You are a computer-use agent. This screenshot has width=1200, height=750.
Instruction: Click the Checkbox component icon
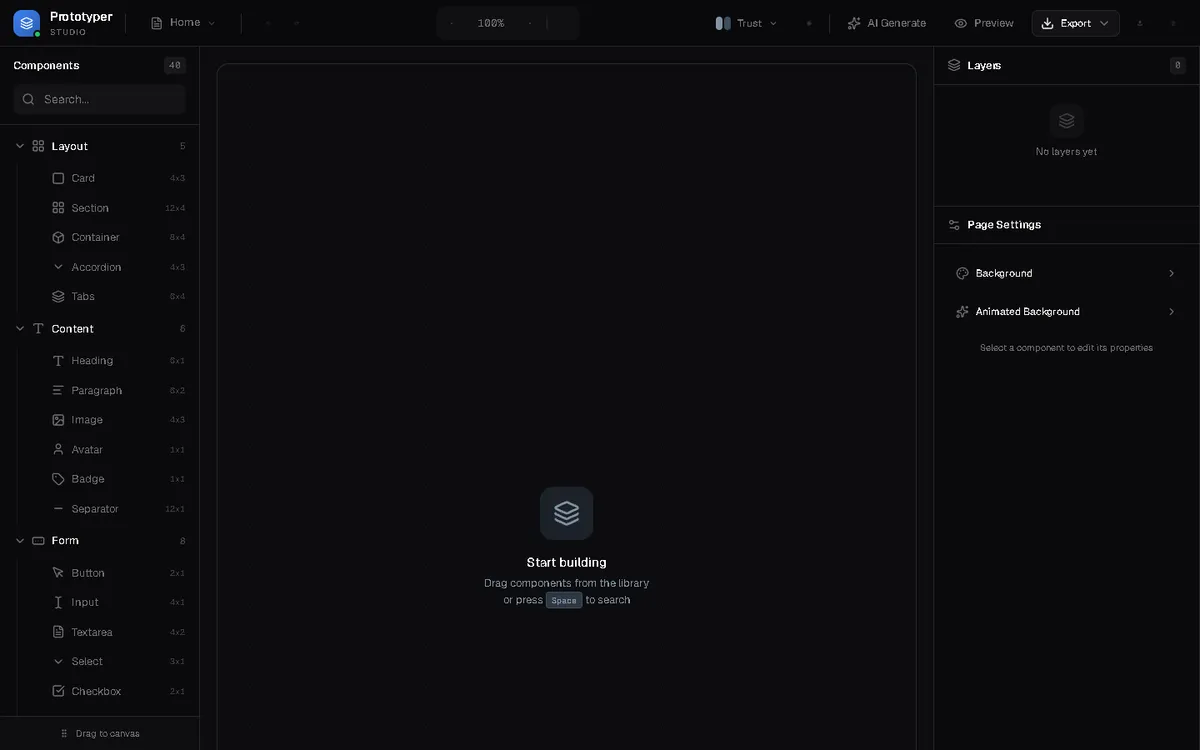(x=58, y=691)
